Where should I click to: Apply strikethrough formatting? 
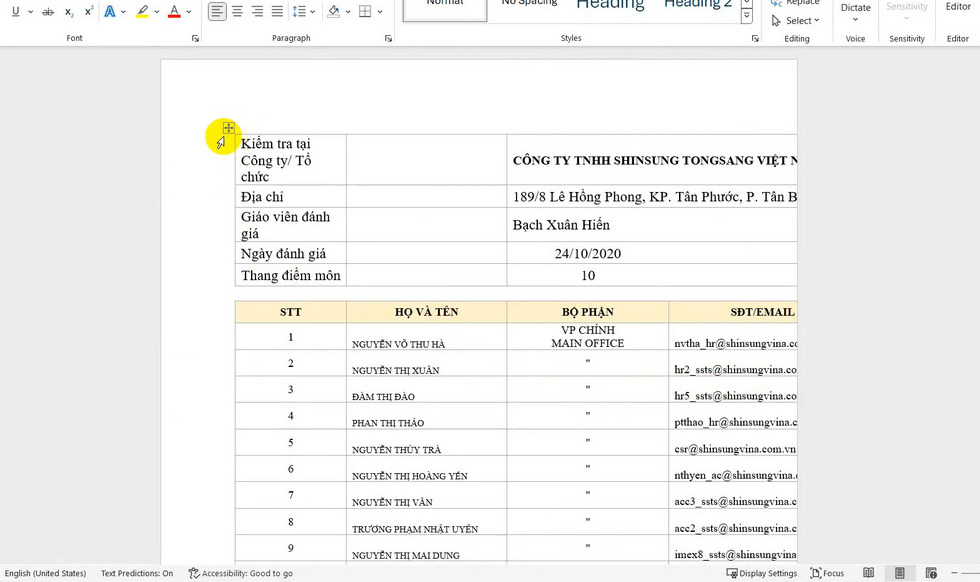47,12
